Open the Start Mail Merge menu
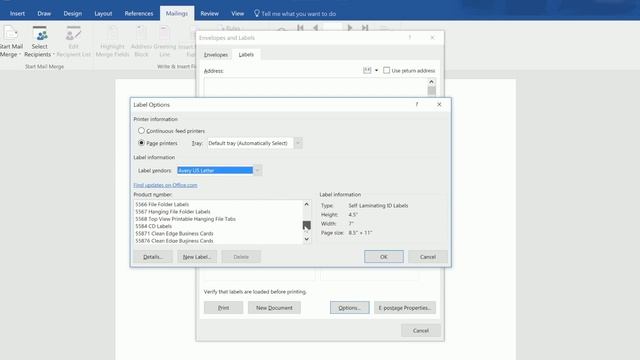Screen dimensions: 640x360 point(11,42)
